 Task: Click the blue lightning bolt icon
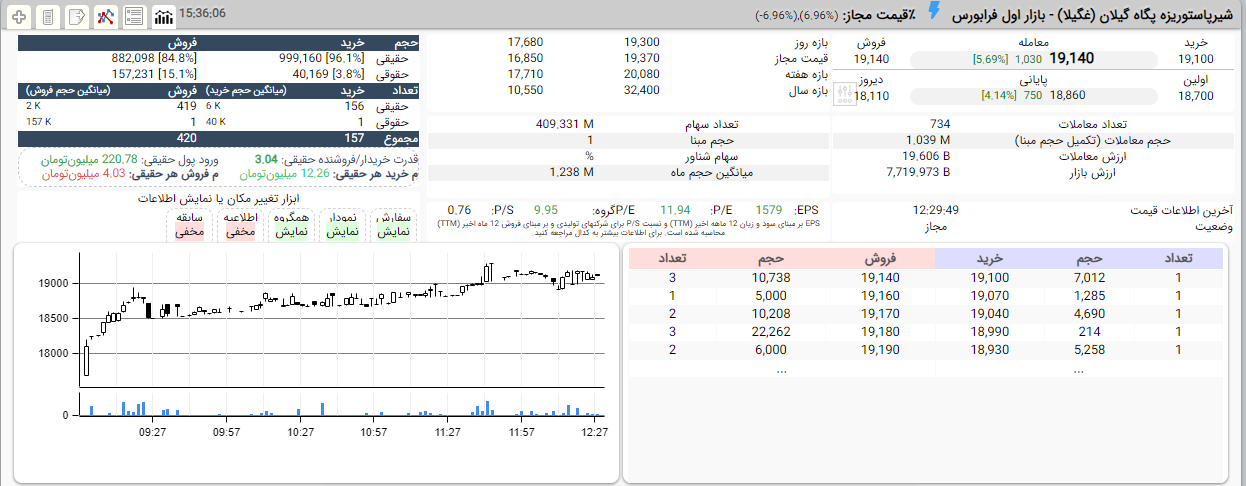tap(934, 12)
